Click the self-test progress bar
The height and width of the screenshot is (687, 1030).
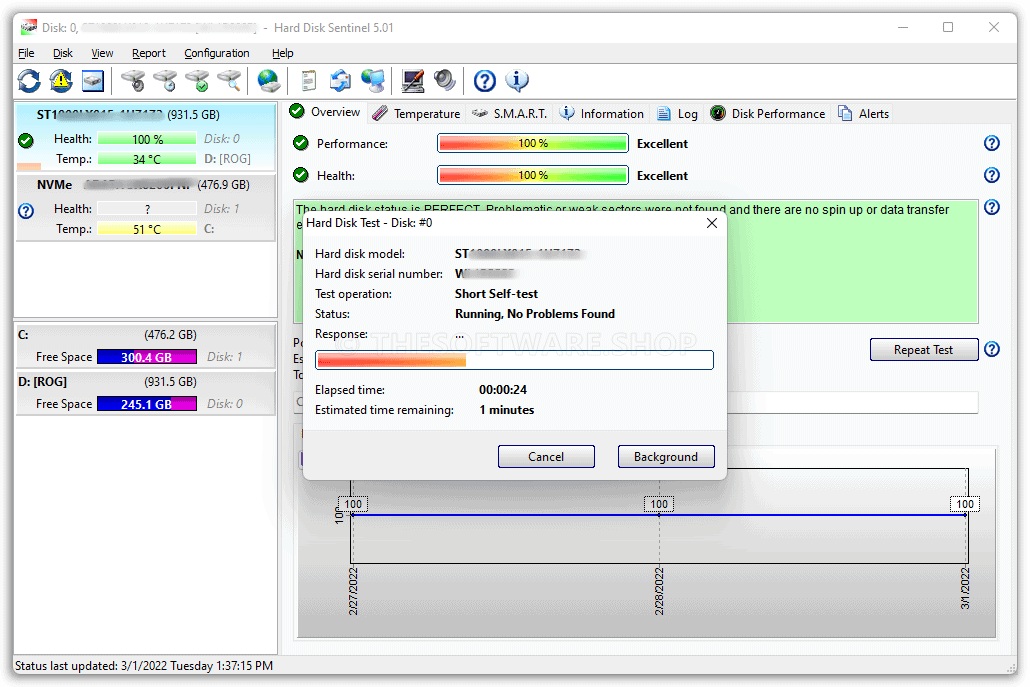514,360
